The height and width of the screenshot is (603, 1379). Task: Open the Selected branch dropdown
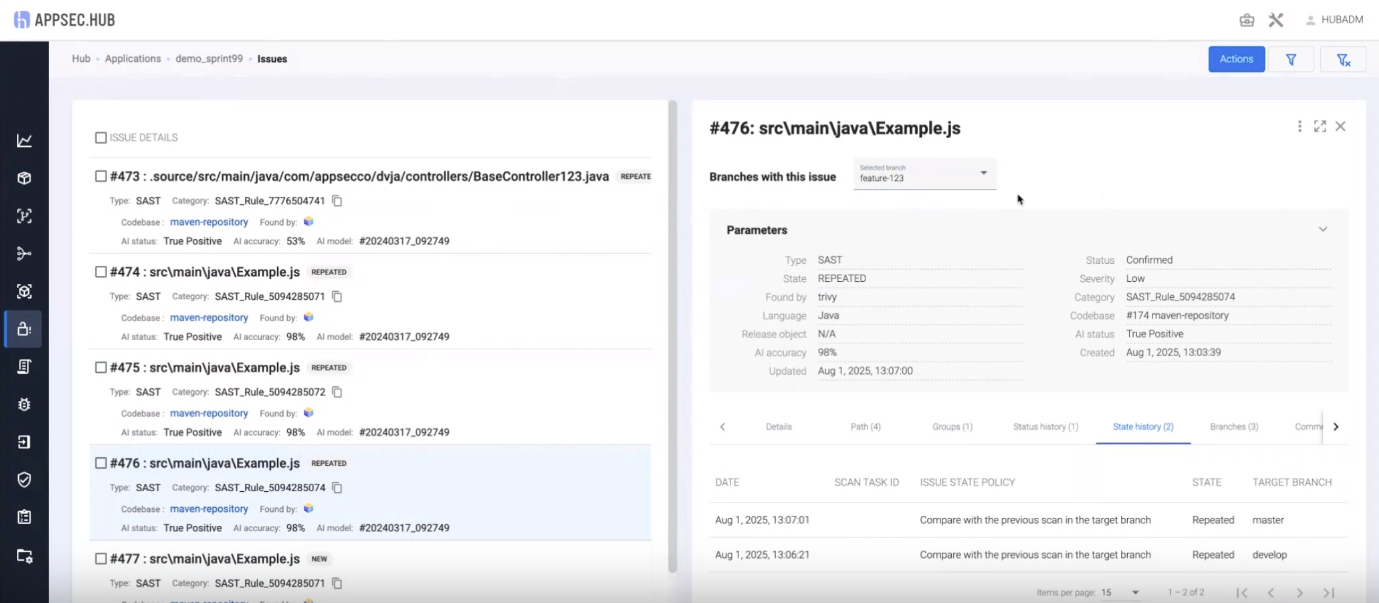924,174
